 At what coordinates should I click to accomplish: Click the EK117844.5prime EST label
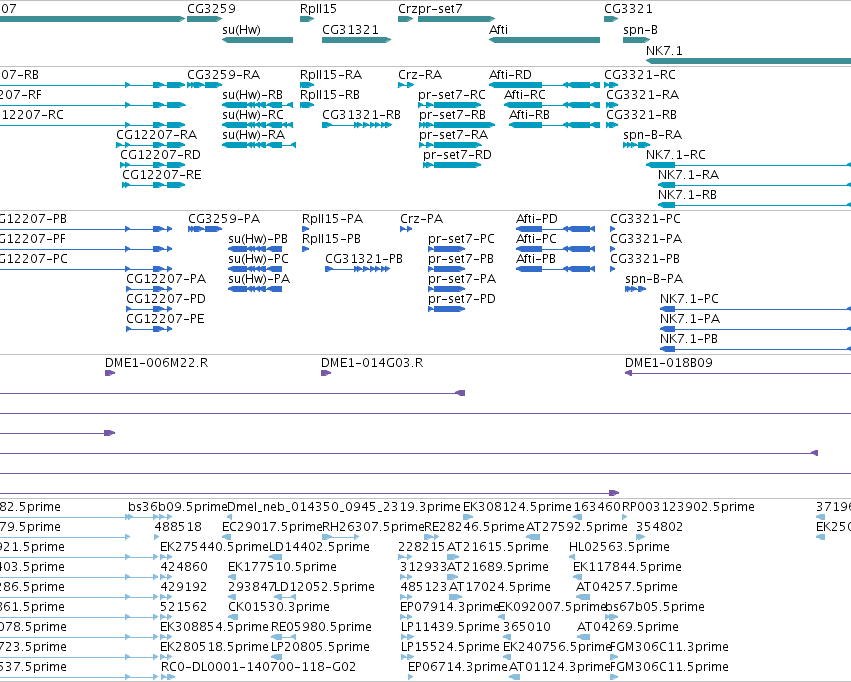tap(627, 567)
